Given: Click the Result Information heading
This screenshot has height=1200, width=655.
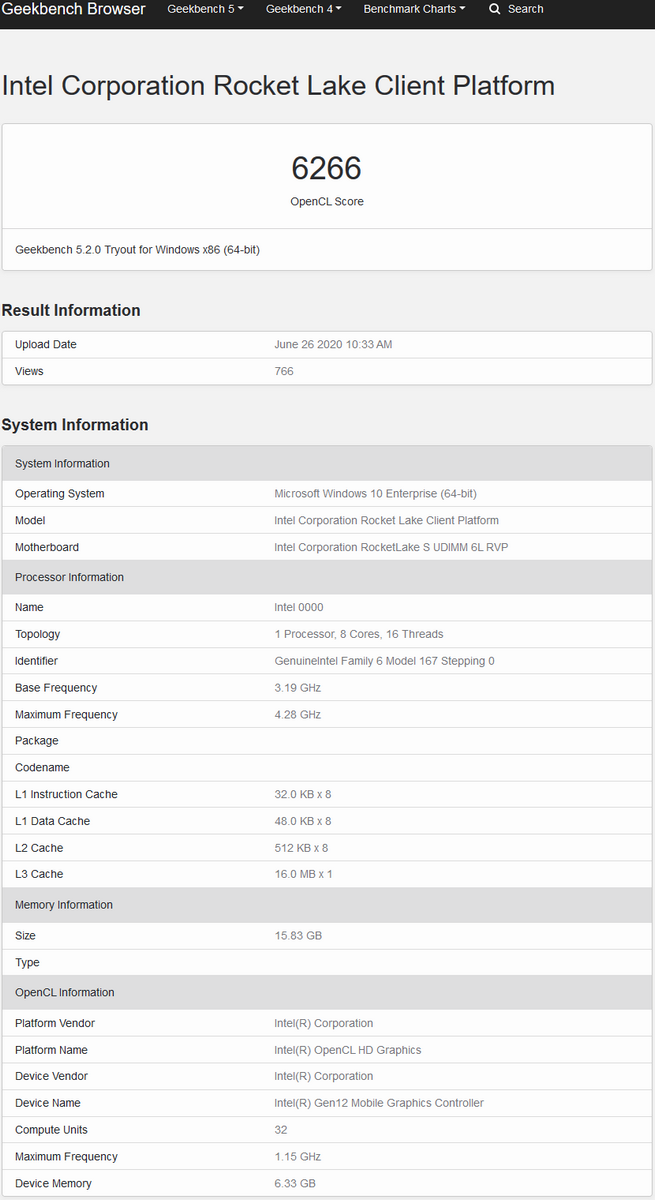Looking at the screenshot, I should click(x=71, y=310).
